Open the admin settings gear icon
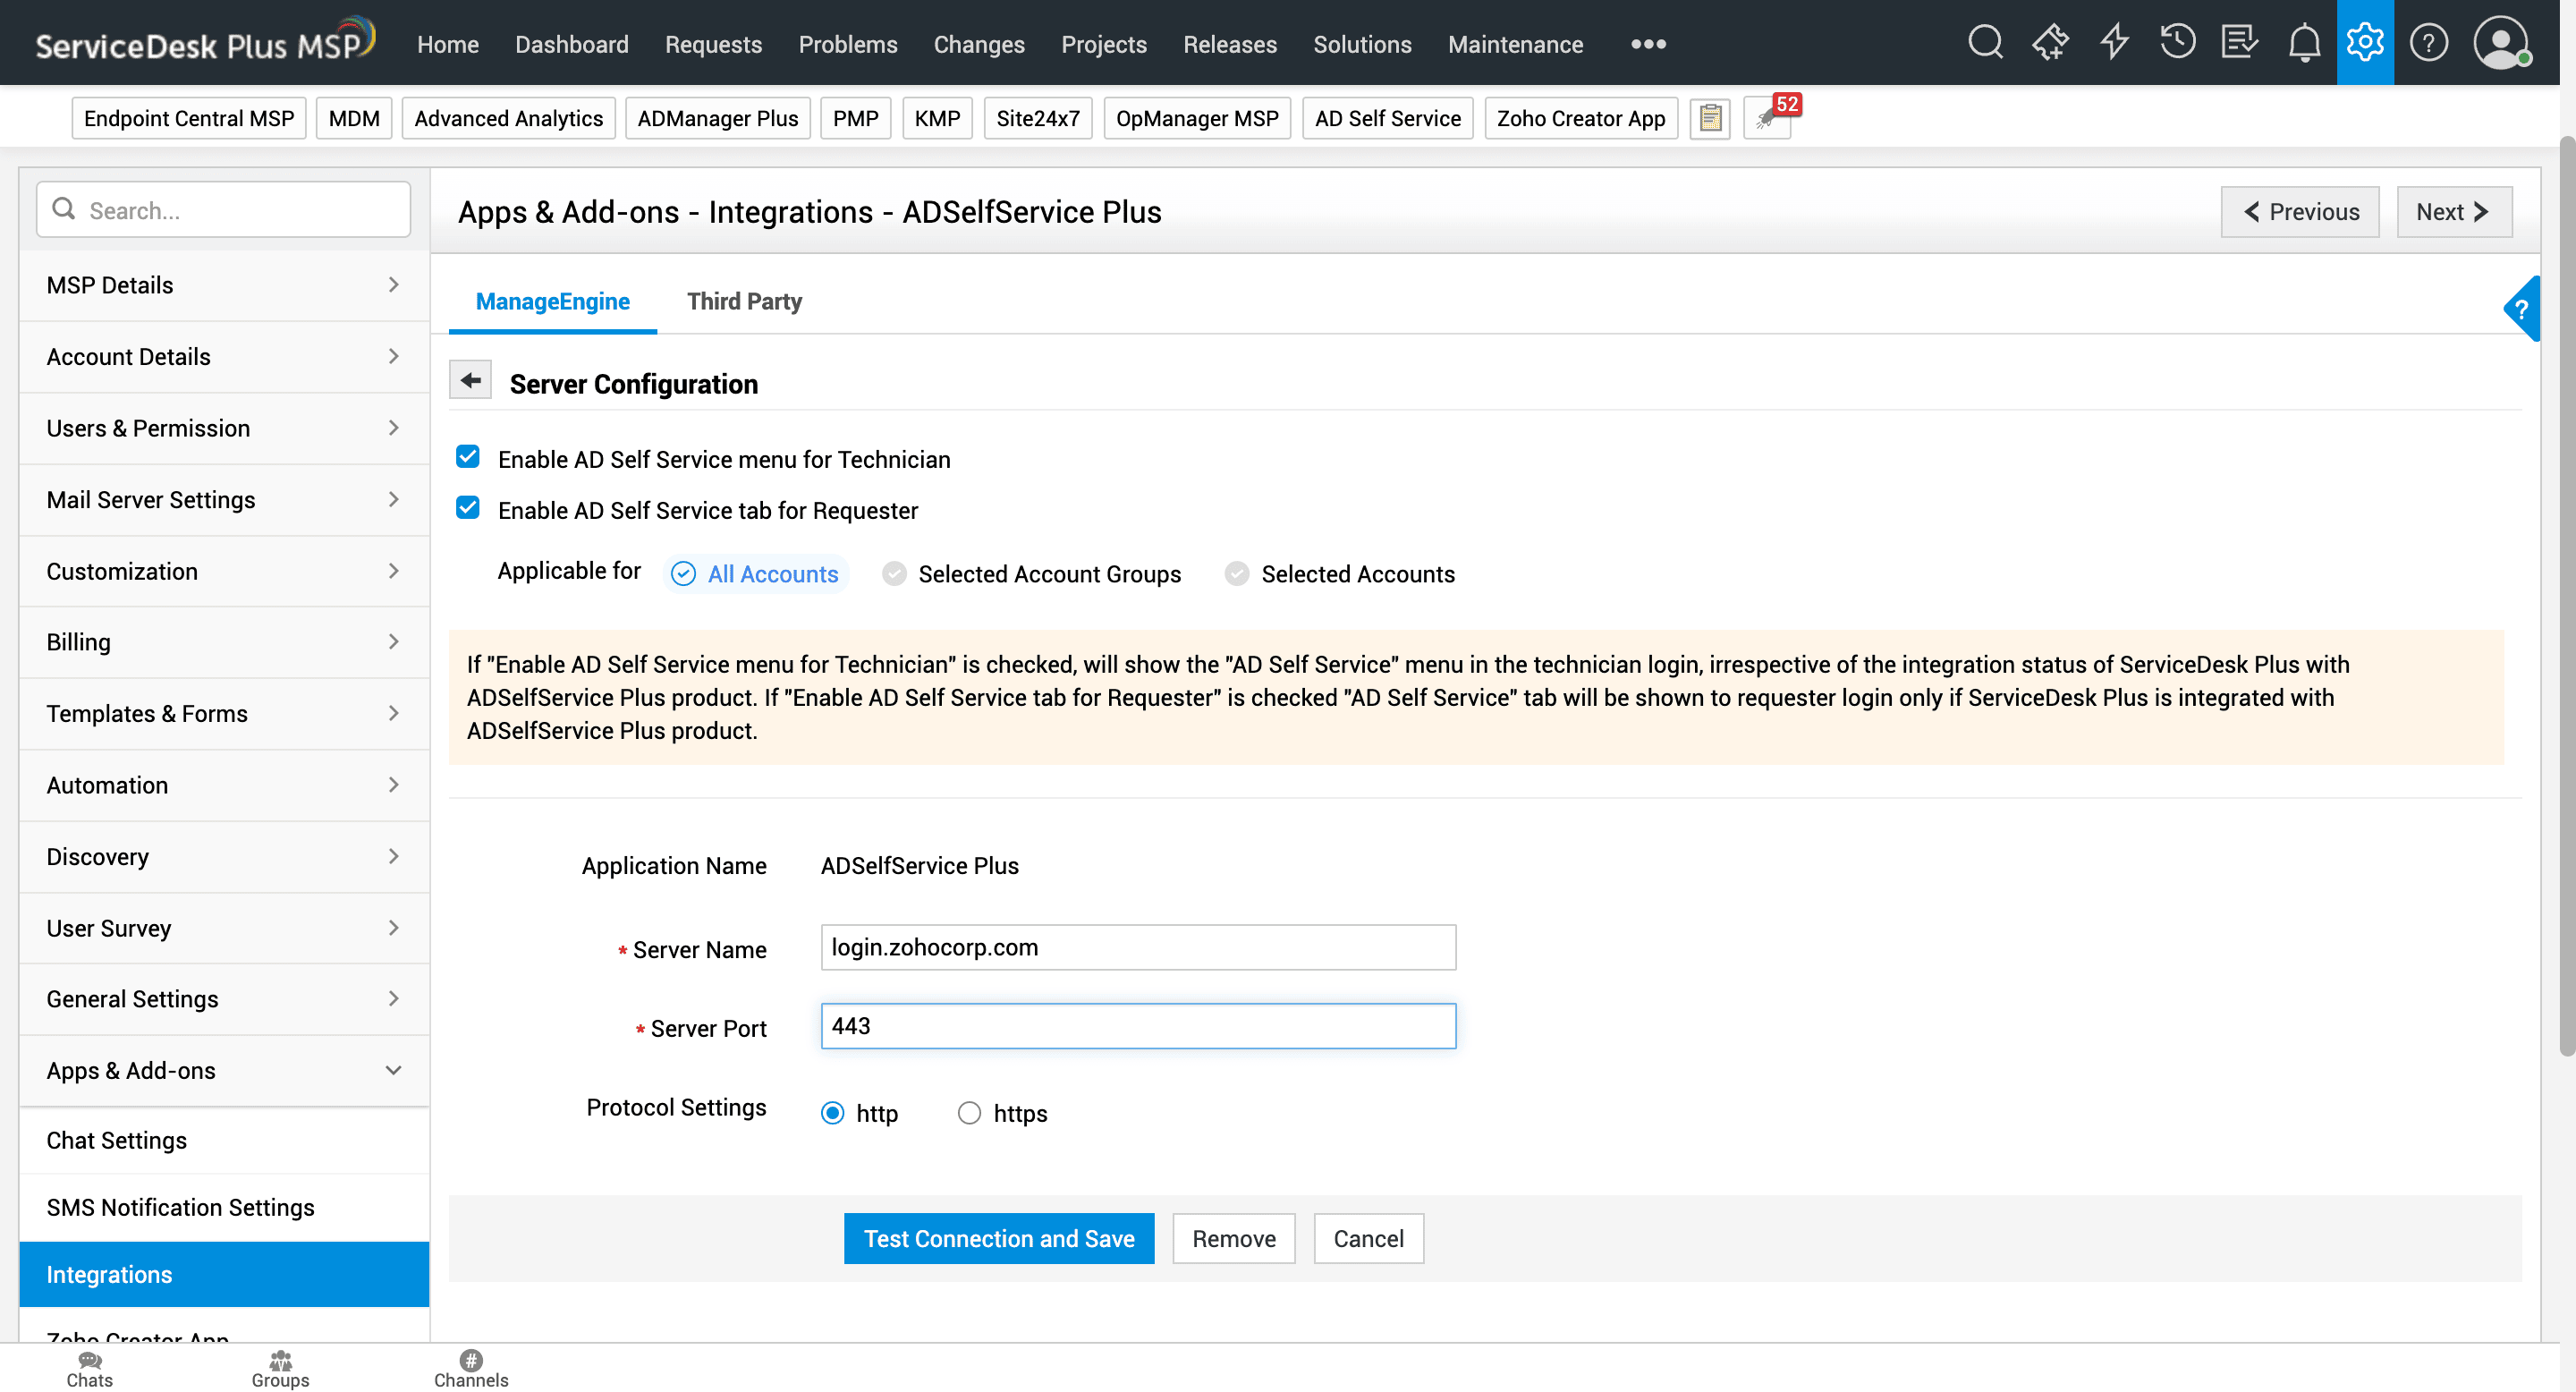This screenshot has height=1392, width=2576. coord(2364,43)
